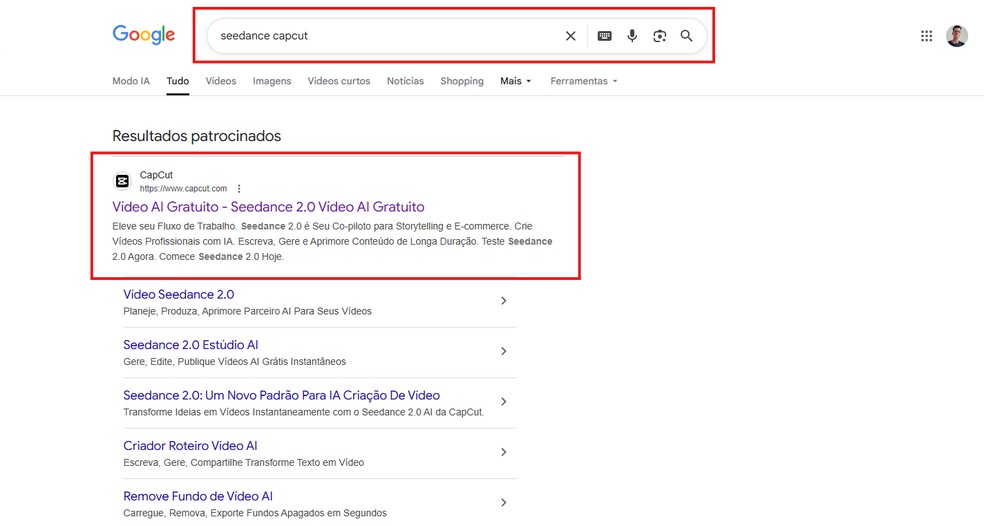Click the seedance capcut search input field

tap(380, 36)
